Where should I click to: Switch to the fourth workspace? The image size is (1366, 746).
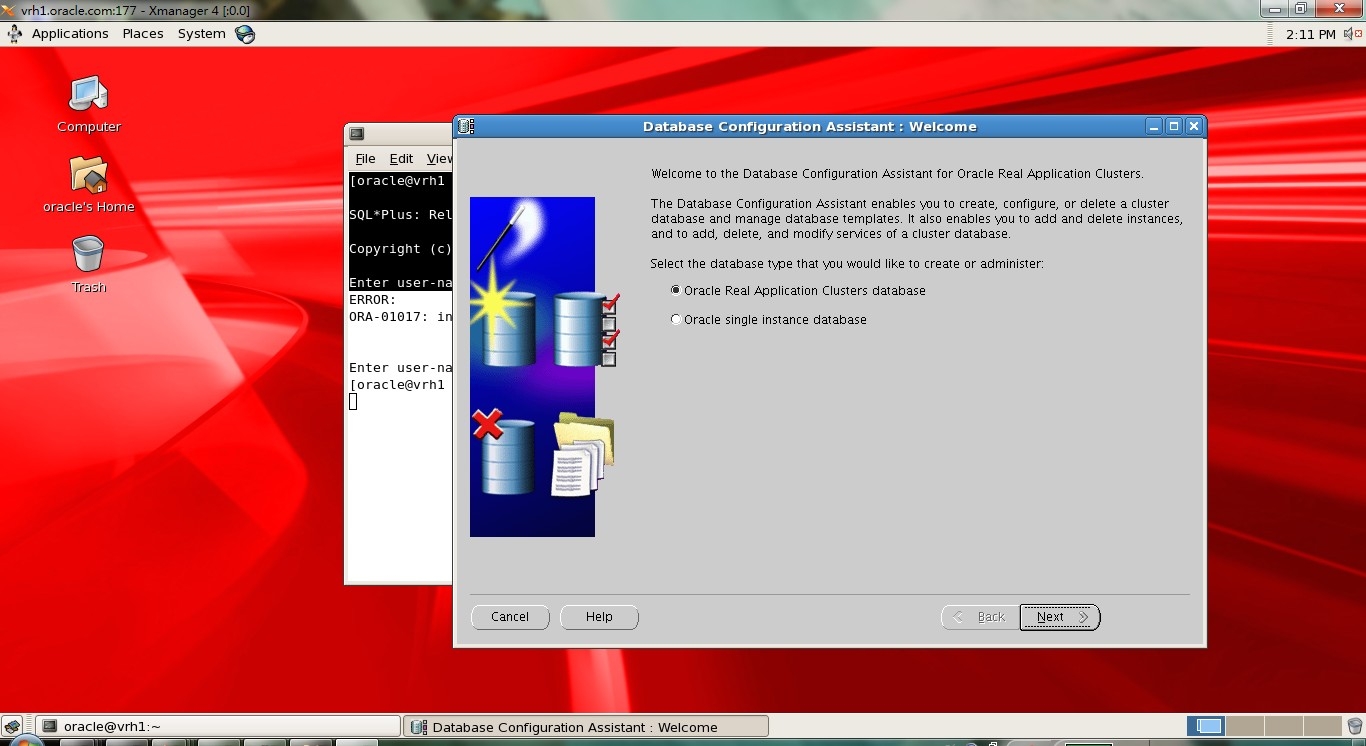(1323, 727)
